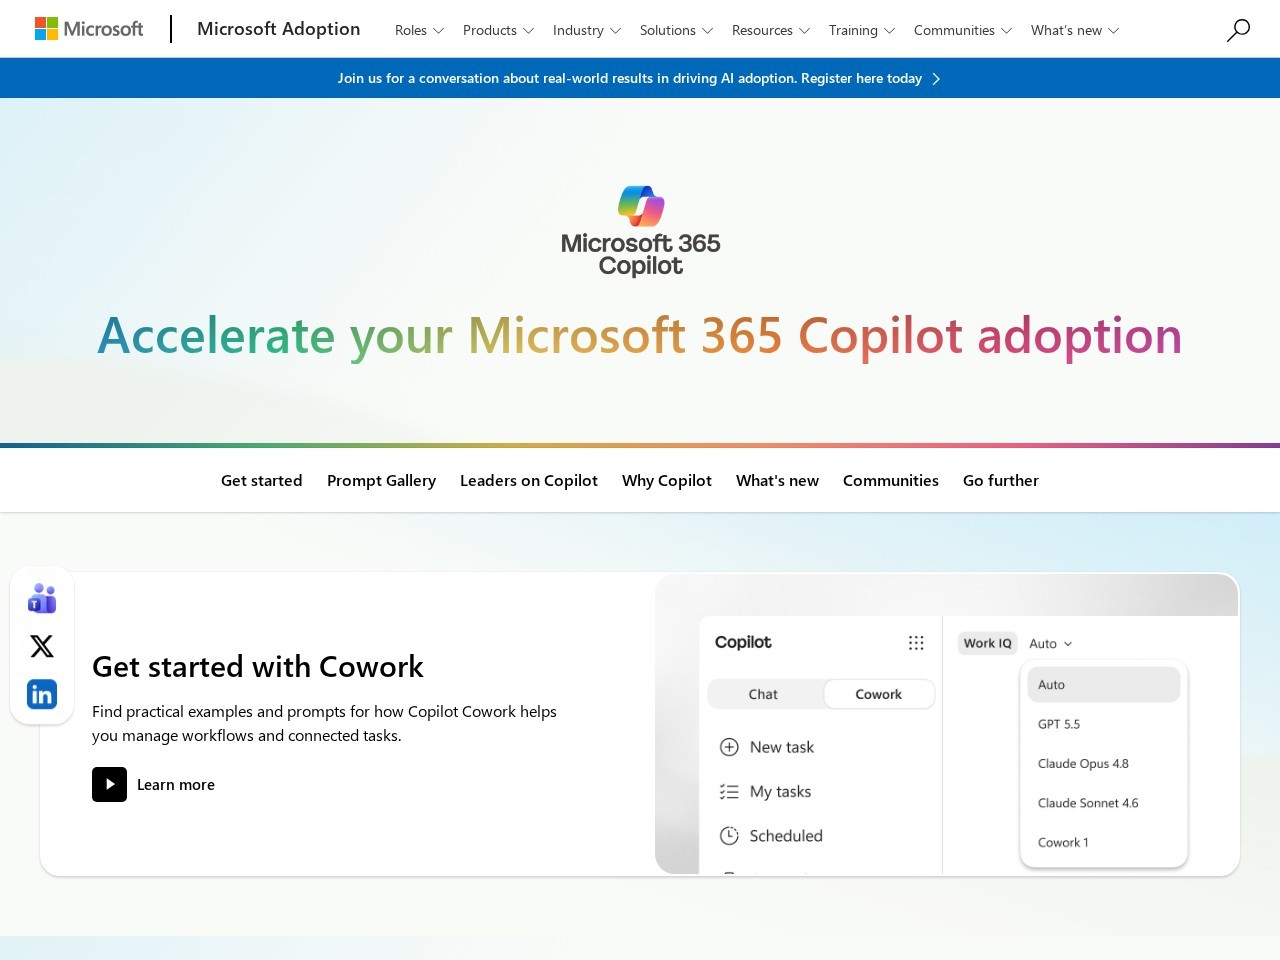The image size is (1280, 960).
Task: Share via the Microsoft Teams icon
Action: click(42, 598)
